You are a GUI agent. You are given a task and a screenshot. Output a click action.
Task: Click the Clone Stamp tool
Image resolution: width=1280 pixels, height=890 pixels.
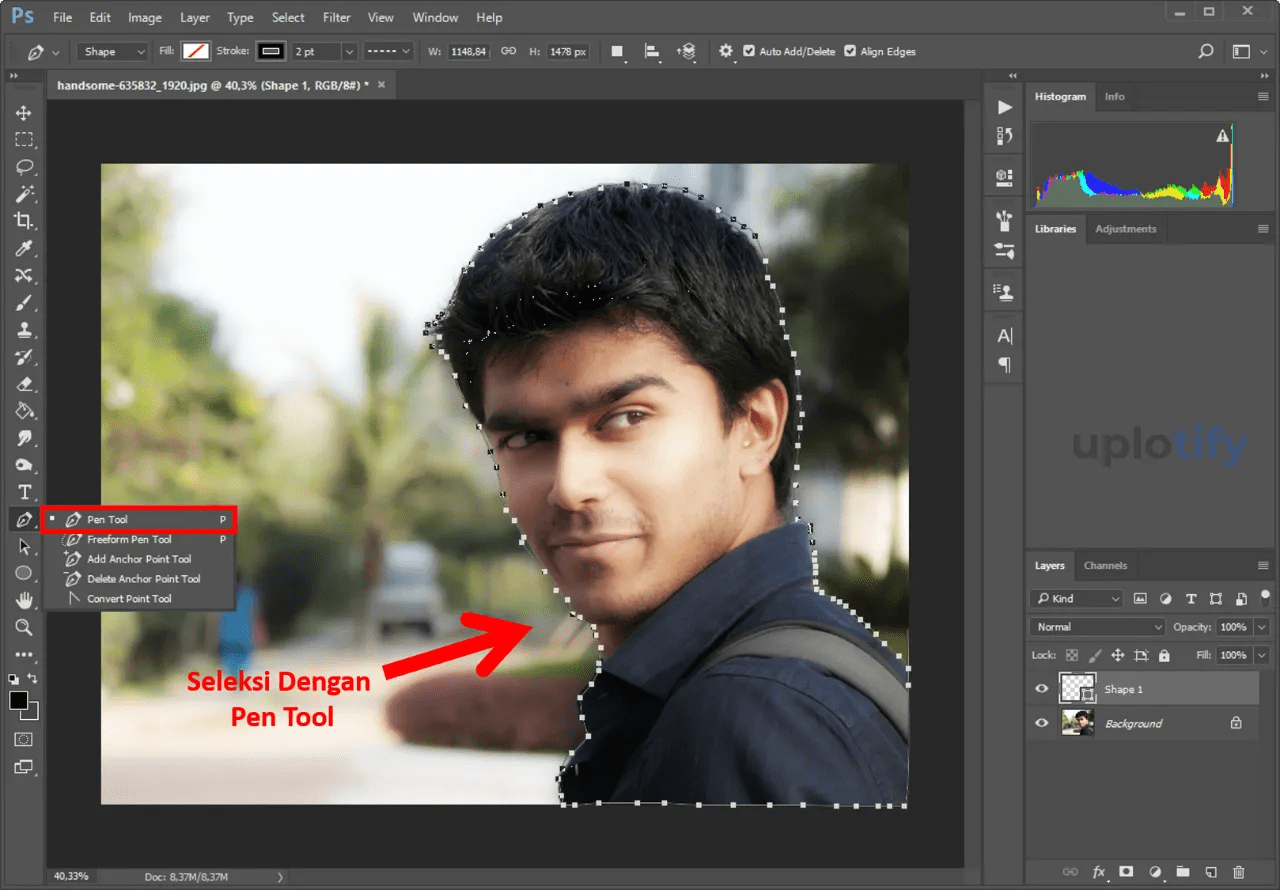click(x=24, y=329)
